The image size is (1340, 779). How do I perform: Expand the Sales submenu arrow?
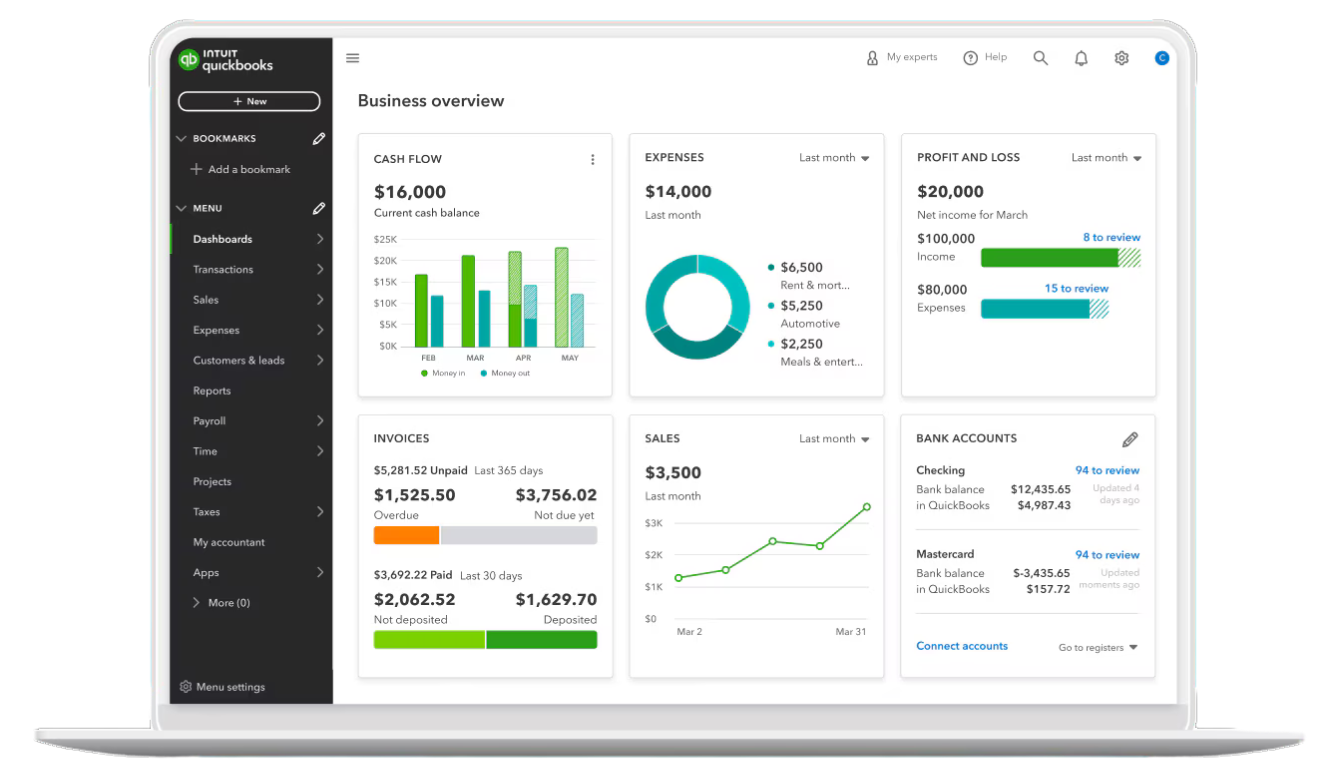(320, 300)
